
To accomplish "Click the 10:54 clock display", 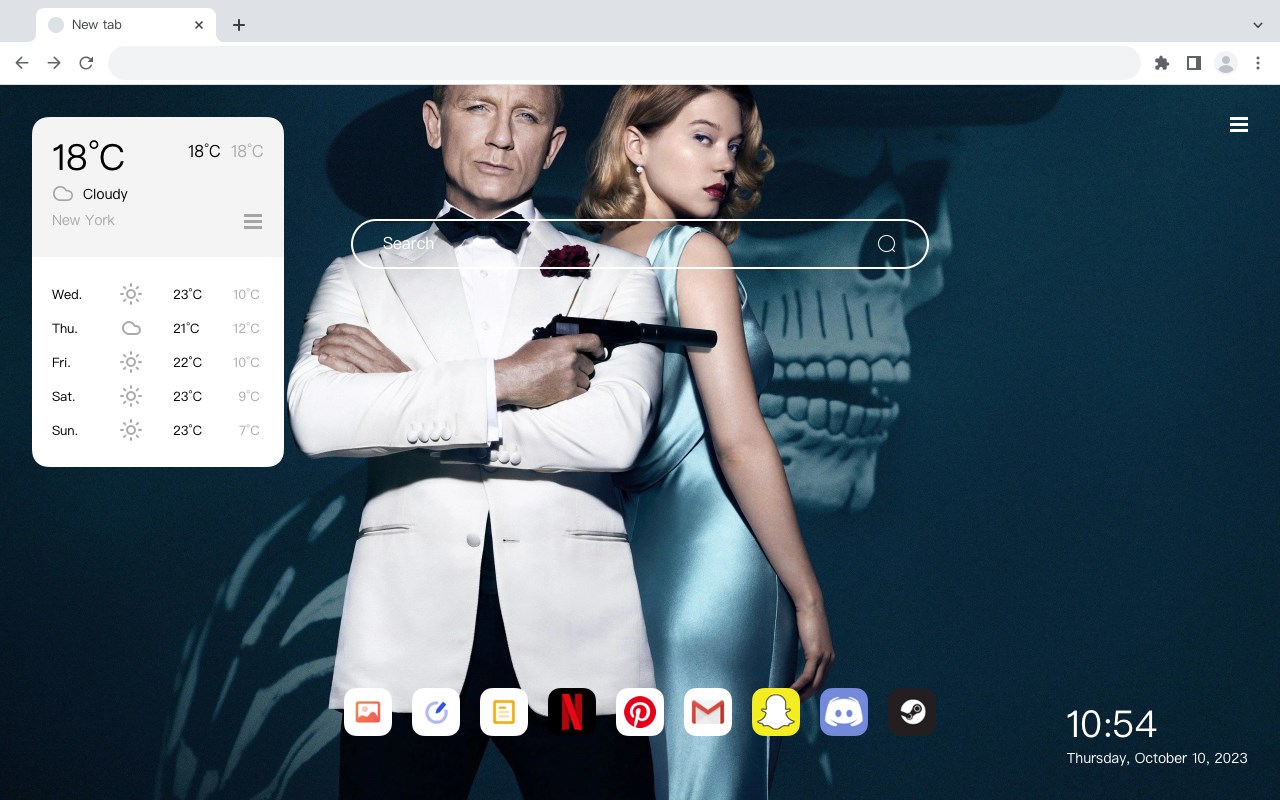I will (1111, 724).
